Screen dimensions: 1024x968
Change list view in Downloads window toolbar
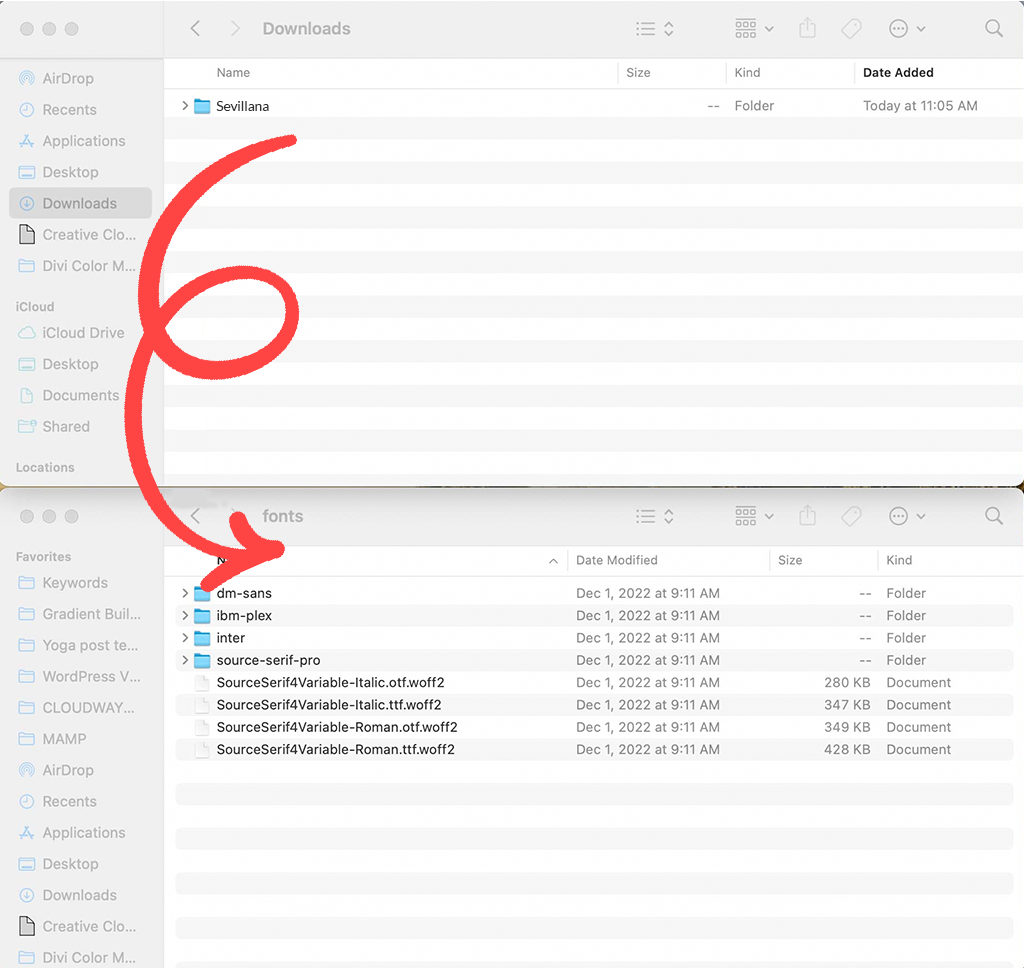[655, 29]
